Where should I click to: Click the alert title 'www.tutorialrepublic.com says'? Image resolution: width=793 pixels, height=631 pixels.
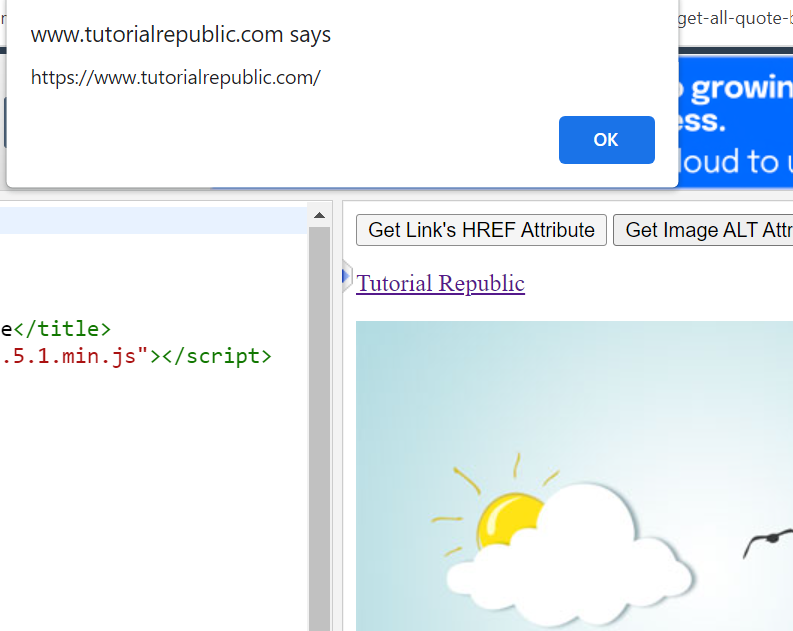click(x=181, y=35)
